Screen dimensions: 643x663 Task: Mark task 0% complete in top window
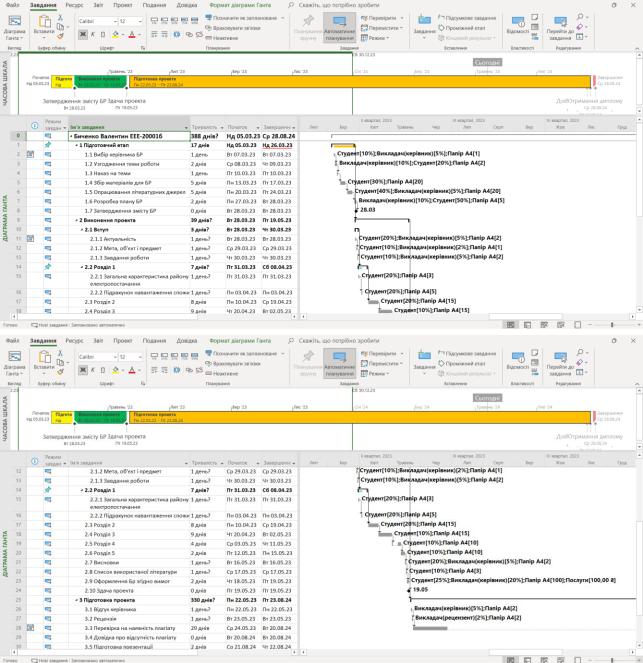coord(154,20)
